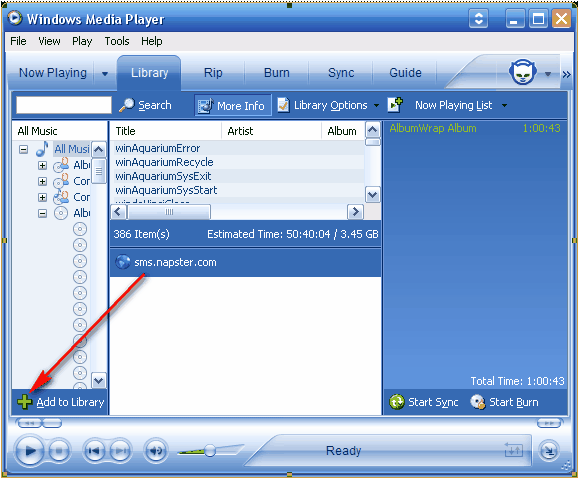Click the Search button
This screenshot has width=579, height=478.
tap(145, 106)
